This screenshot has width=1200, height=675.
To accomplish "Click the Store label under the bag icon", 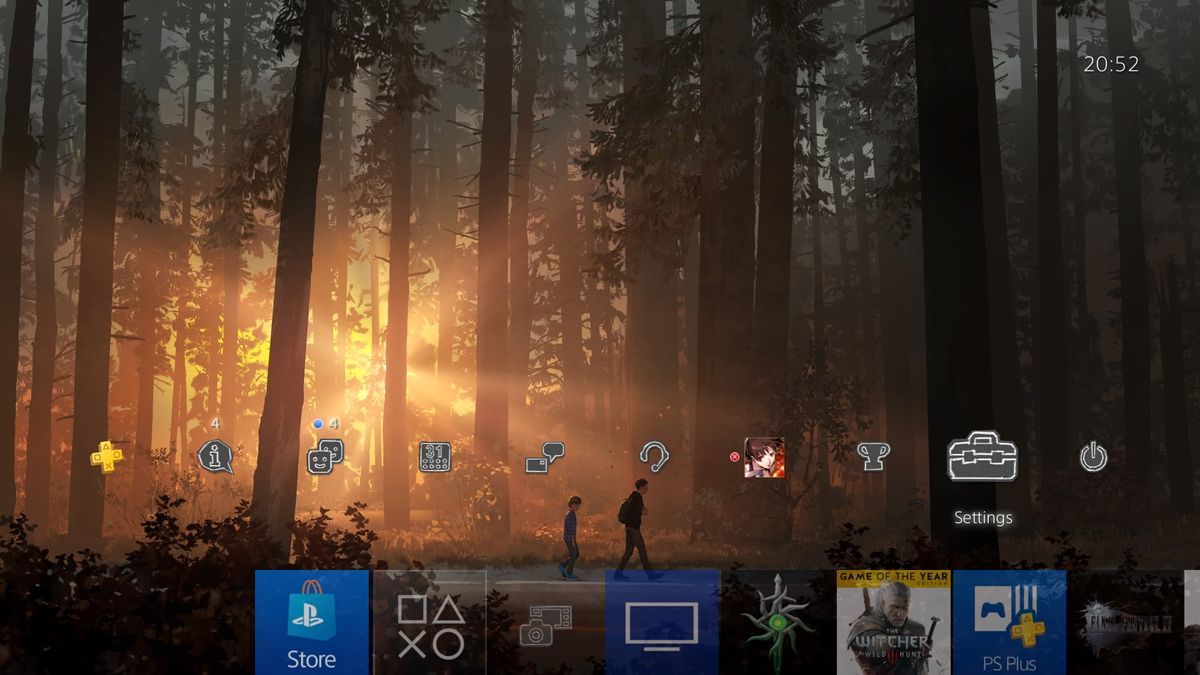I will click(x=312, y=660).
